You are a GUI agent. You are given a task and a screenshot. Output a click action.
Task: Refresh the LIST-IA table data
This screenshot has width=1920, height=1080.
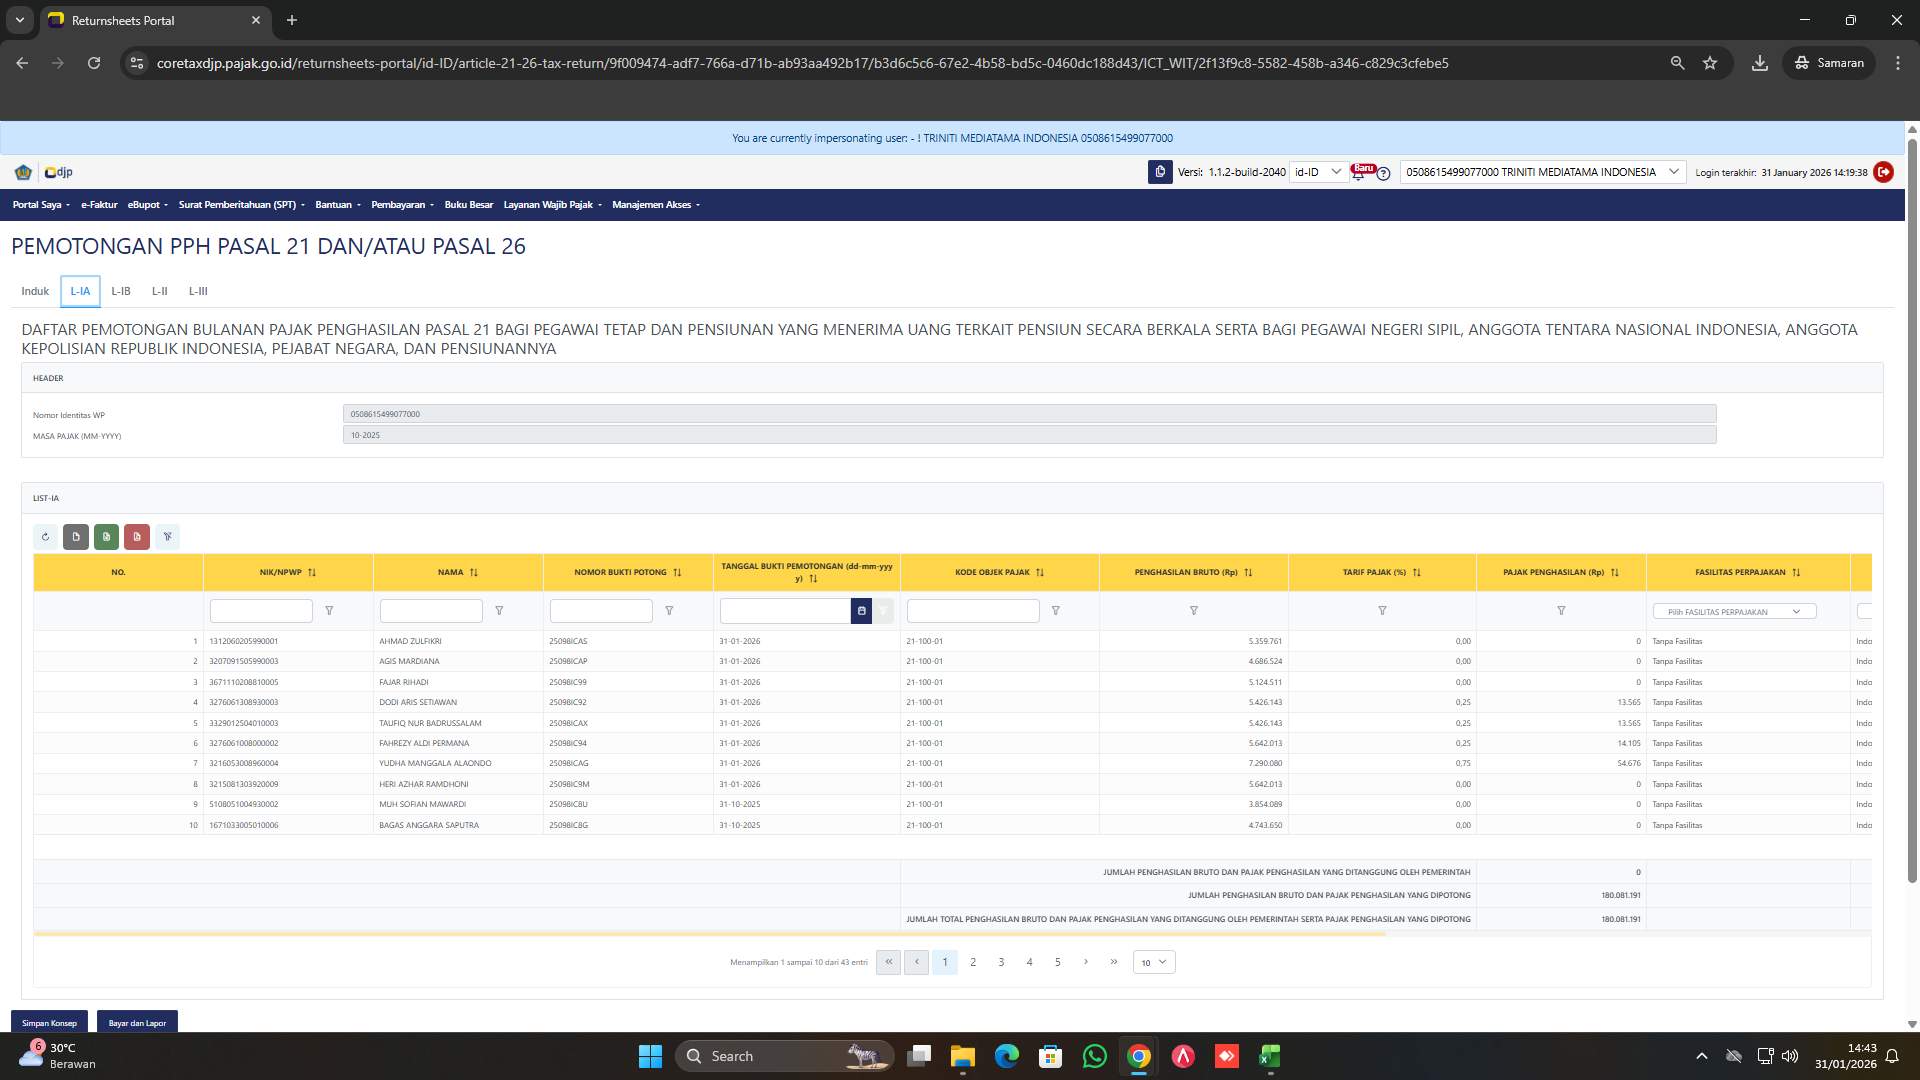pyautogui.click(x=45, y=537)
